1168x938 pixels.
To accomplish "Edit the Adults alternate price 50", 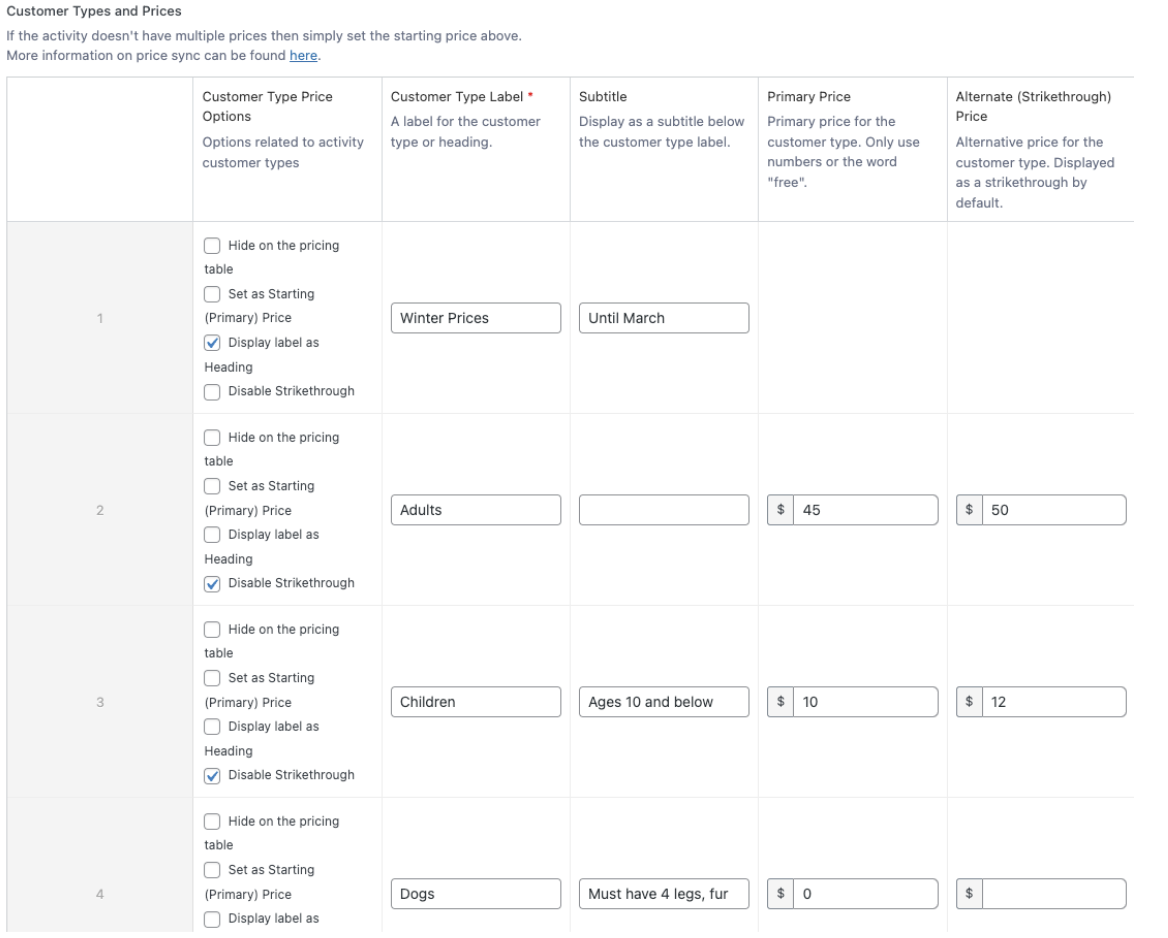I will [x=1054, y=510].
